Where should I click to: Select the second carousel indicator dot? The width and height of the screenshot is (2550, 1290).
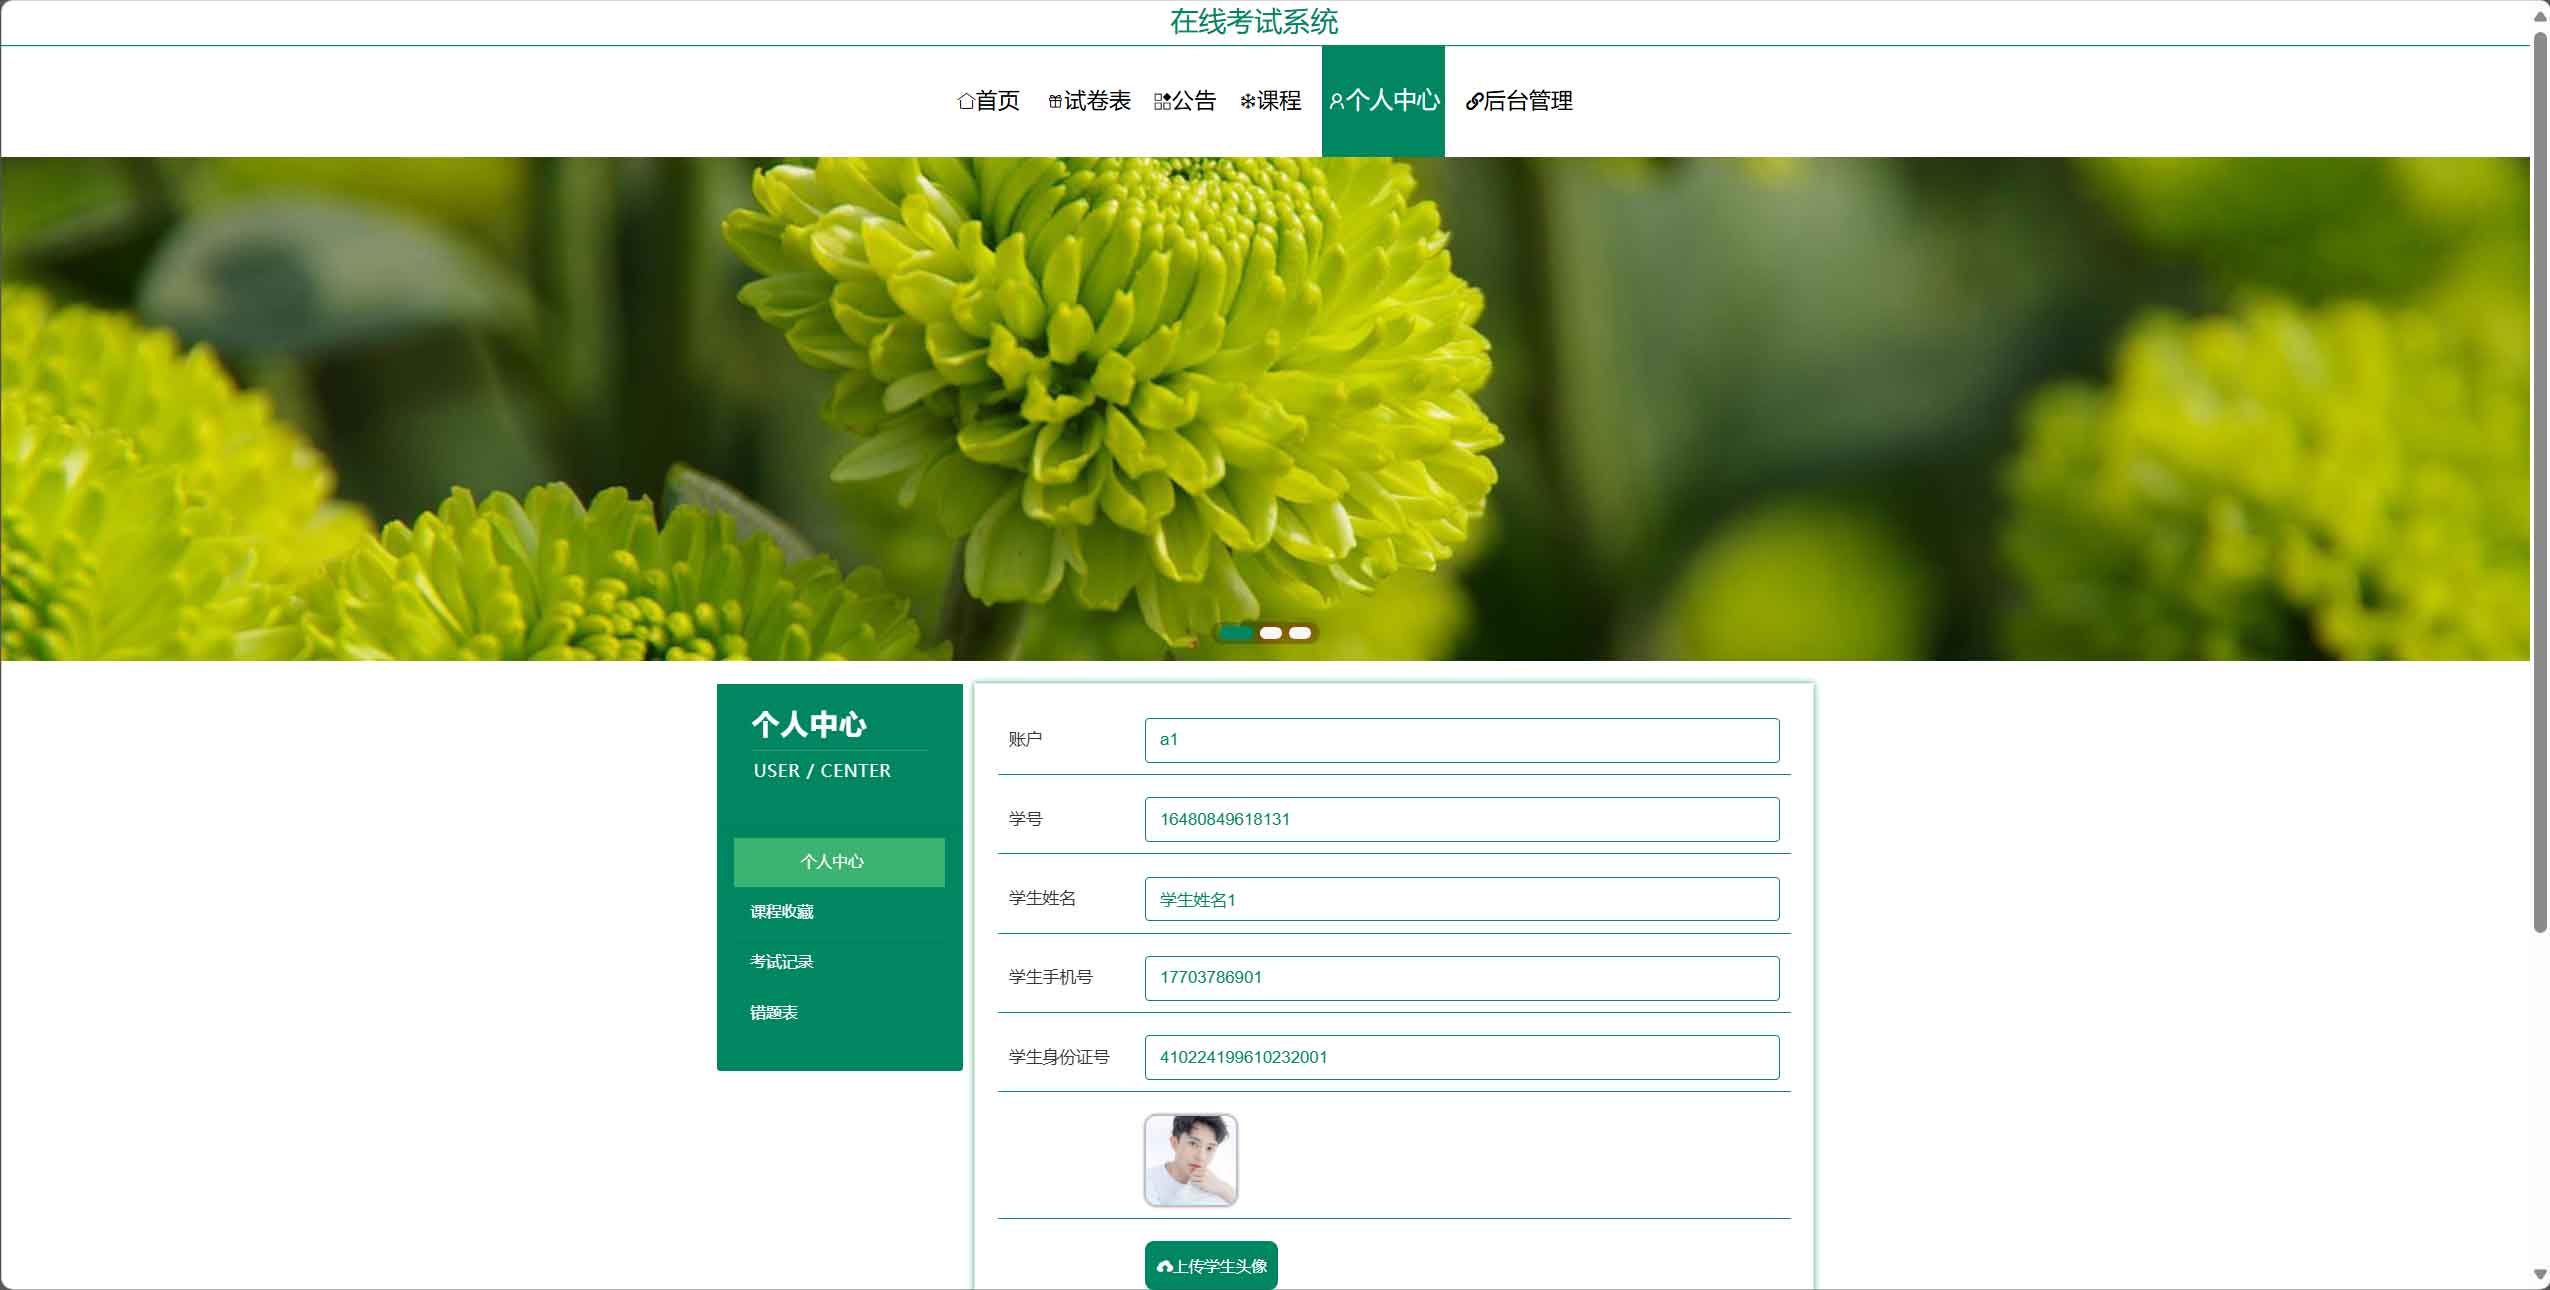pos(1271,633)
